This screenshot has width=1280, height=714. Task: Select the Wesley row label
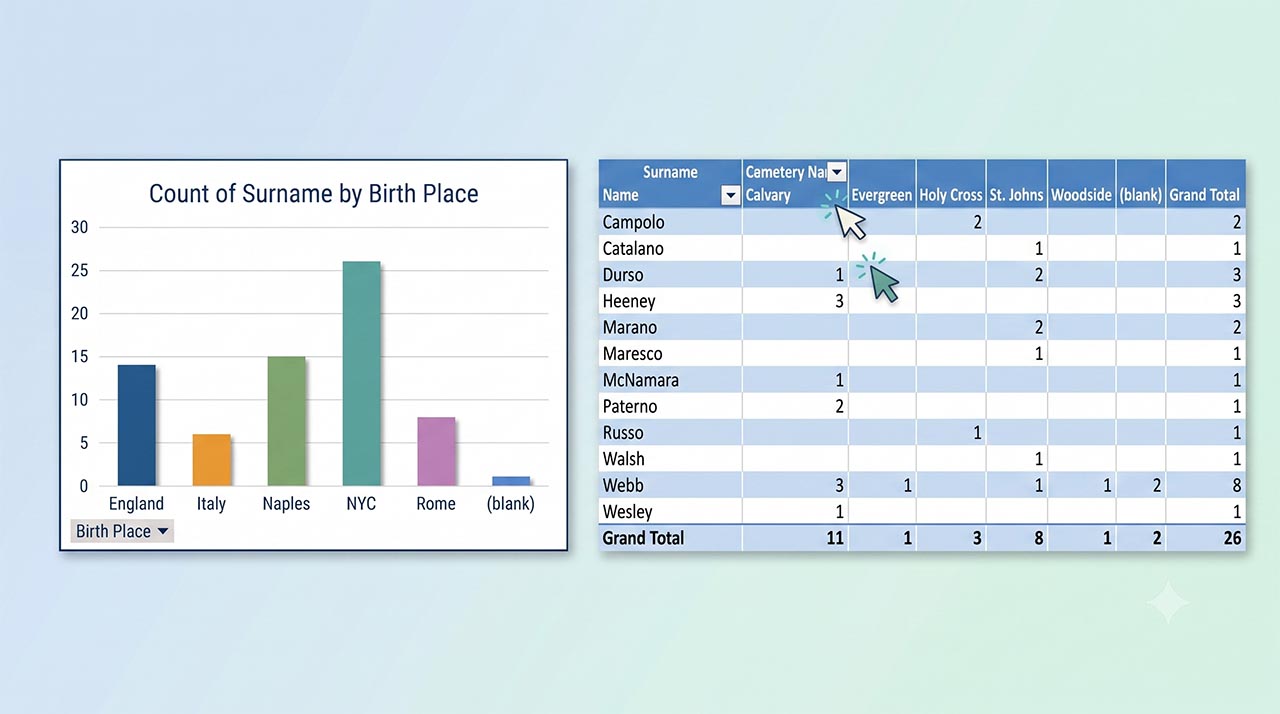(x=627, y=511)
